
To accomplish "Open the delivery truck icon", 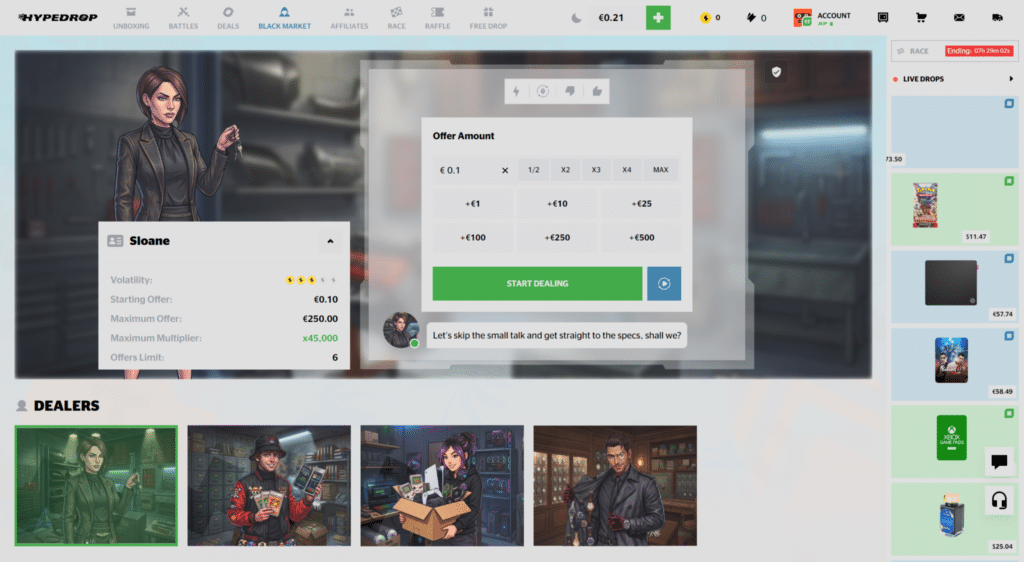I will (997, 18).
